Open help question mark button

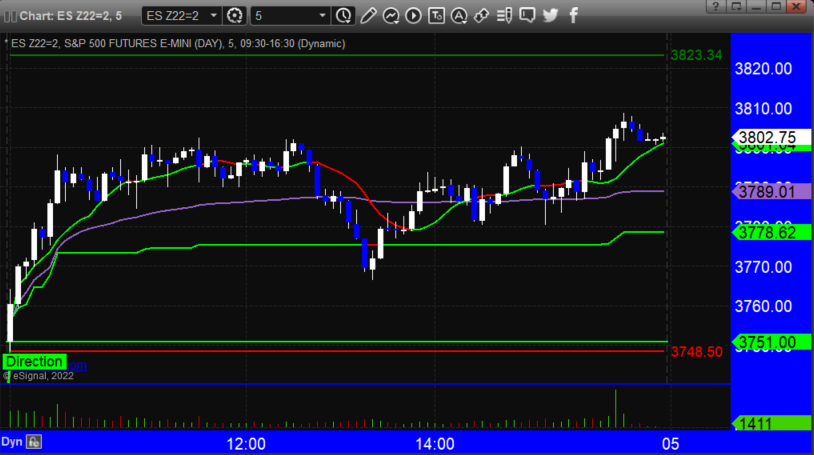(x=716, y=6)
